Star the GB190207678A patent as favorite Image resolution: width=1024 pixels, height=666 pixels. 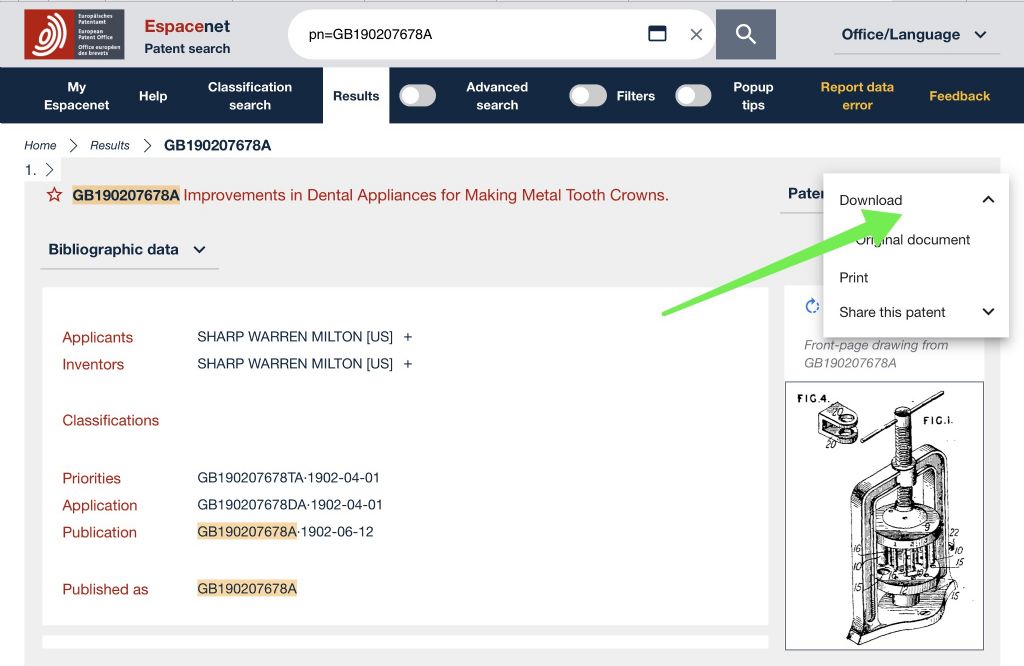[54, 195]
